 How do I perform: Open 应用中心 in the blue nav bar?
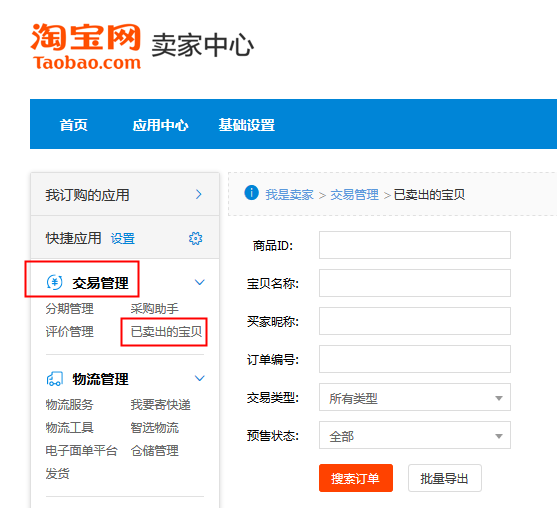pos(160,125)
